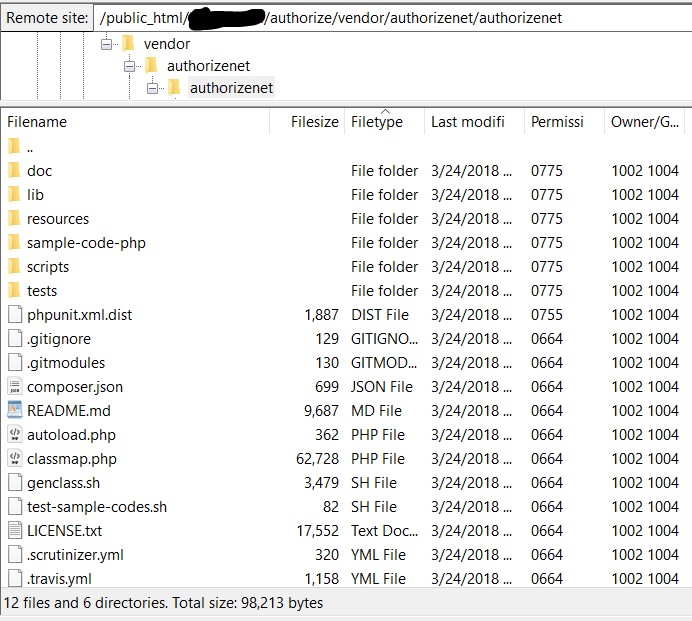Click the classmap.php file icon
The image size is (692, 621).
click(14, 458)
